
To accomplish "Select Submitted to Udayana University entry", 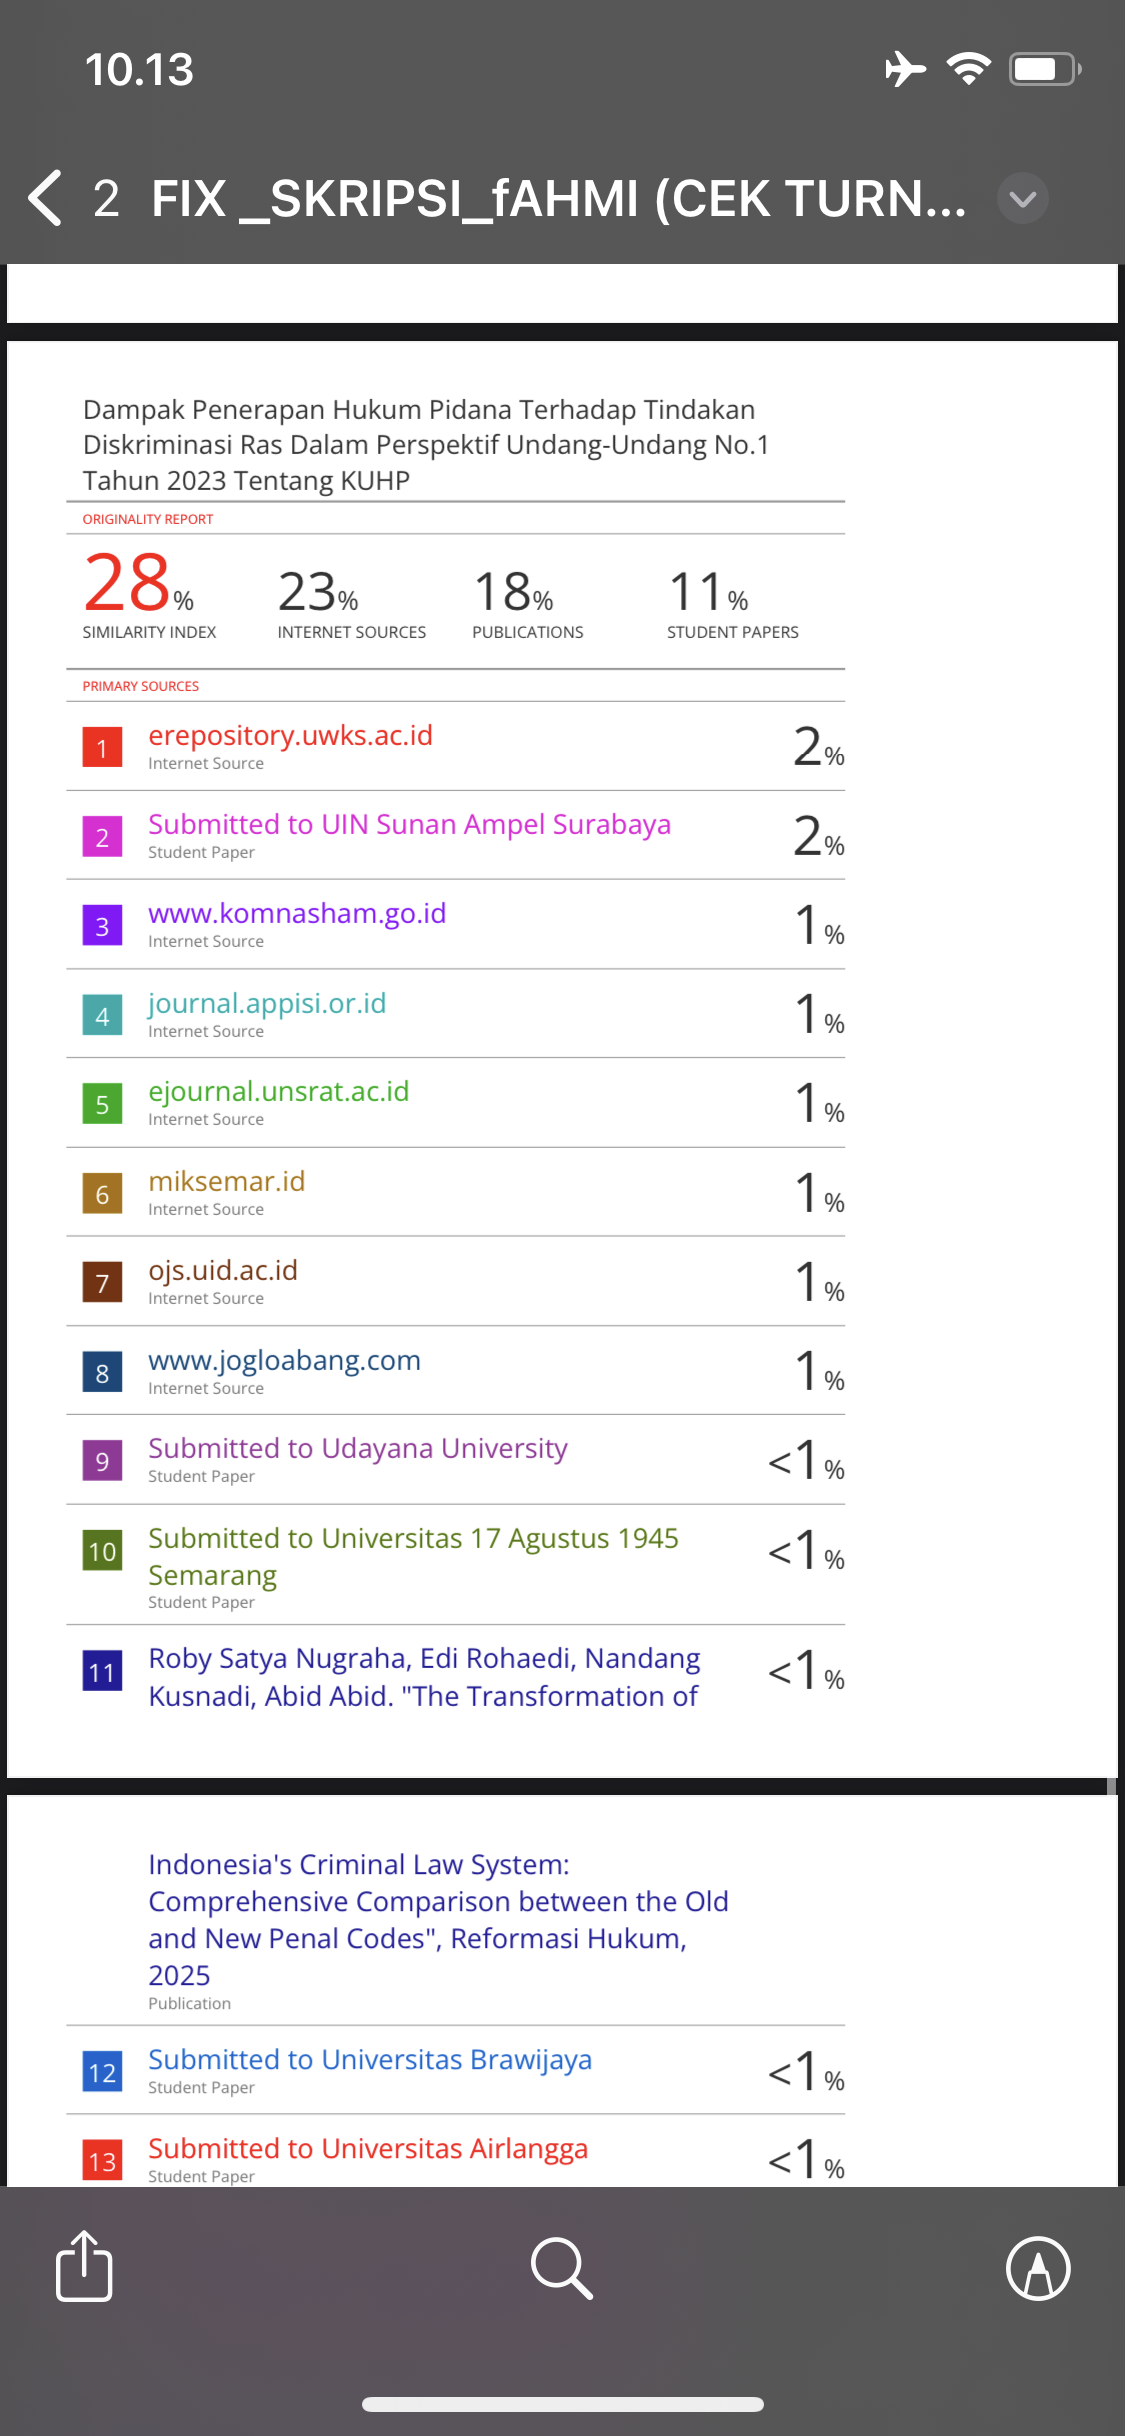I will tap(358, 1449).
